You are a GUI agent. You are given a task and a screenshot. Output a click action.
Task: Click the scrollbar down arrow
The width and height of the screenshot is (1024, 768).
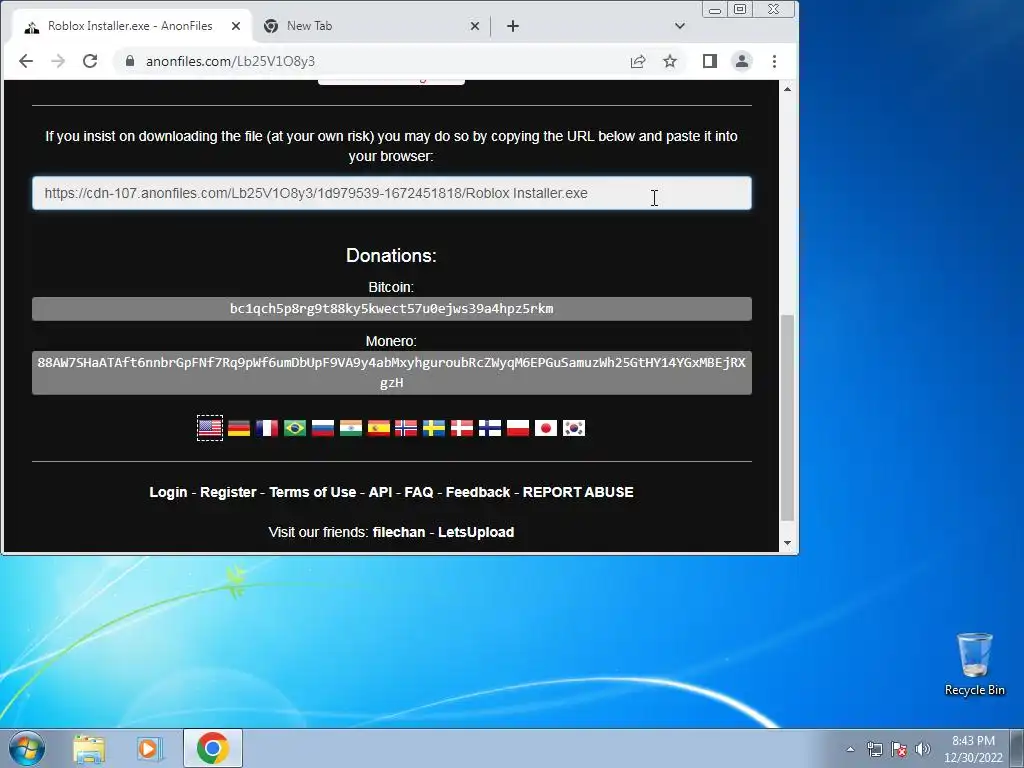788,543
